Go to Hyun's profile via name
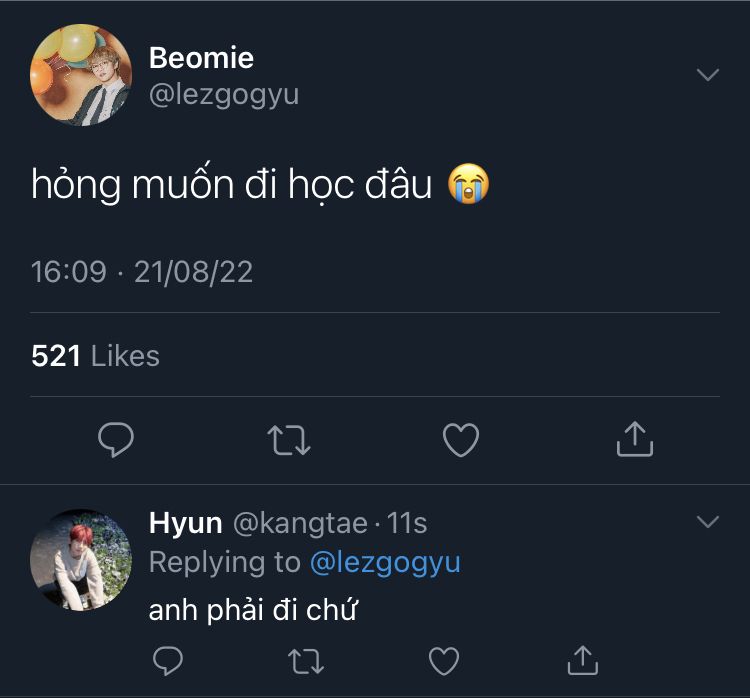The image size is (750, 698). (185, 523)
